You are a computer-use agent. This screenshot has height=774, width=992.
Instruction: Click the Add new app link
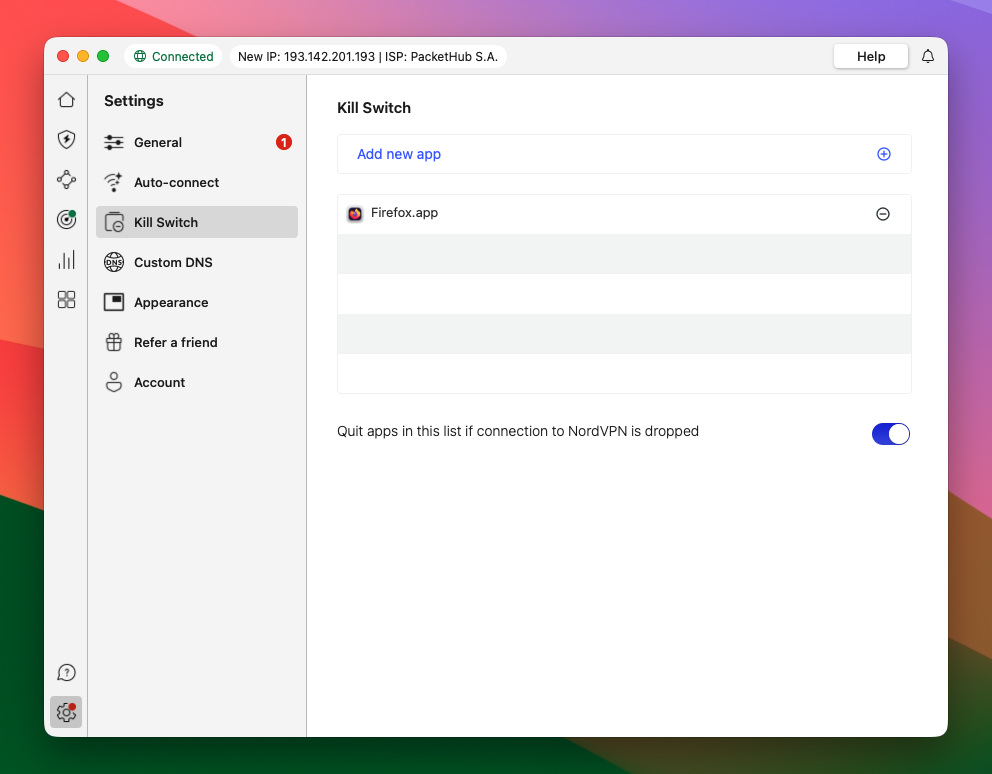[x=399, y=154]
